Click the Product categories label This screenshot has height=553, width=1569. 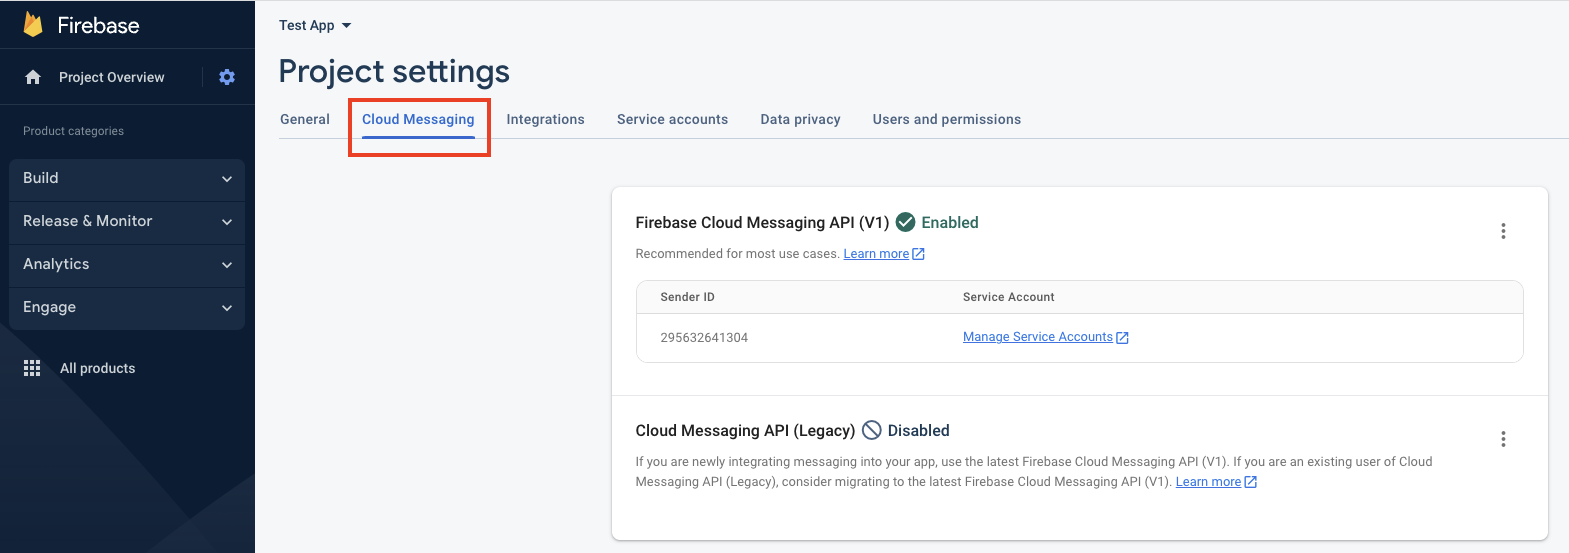click(x=73, y=131)
